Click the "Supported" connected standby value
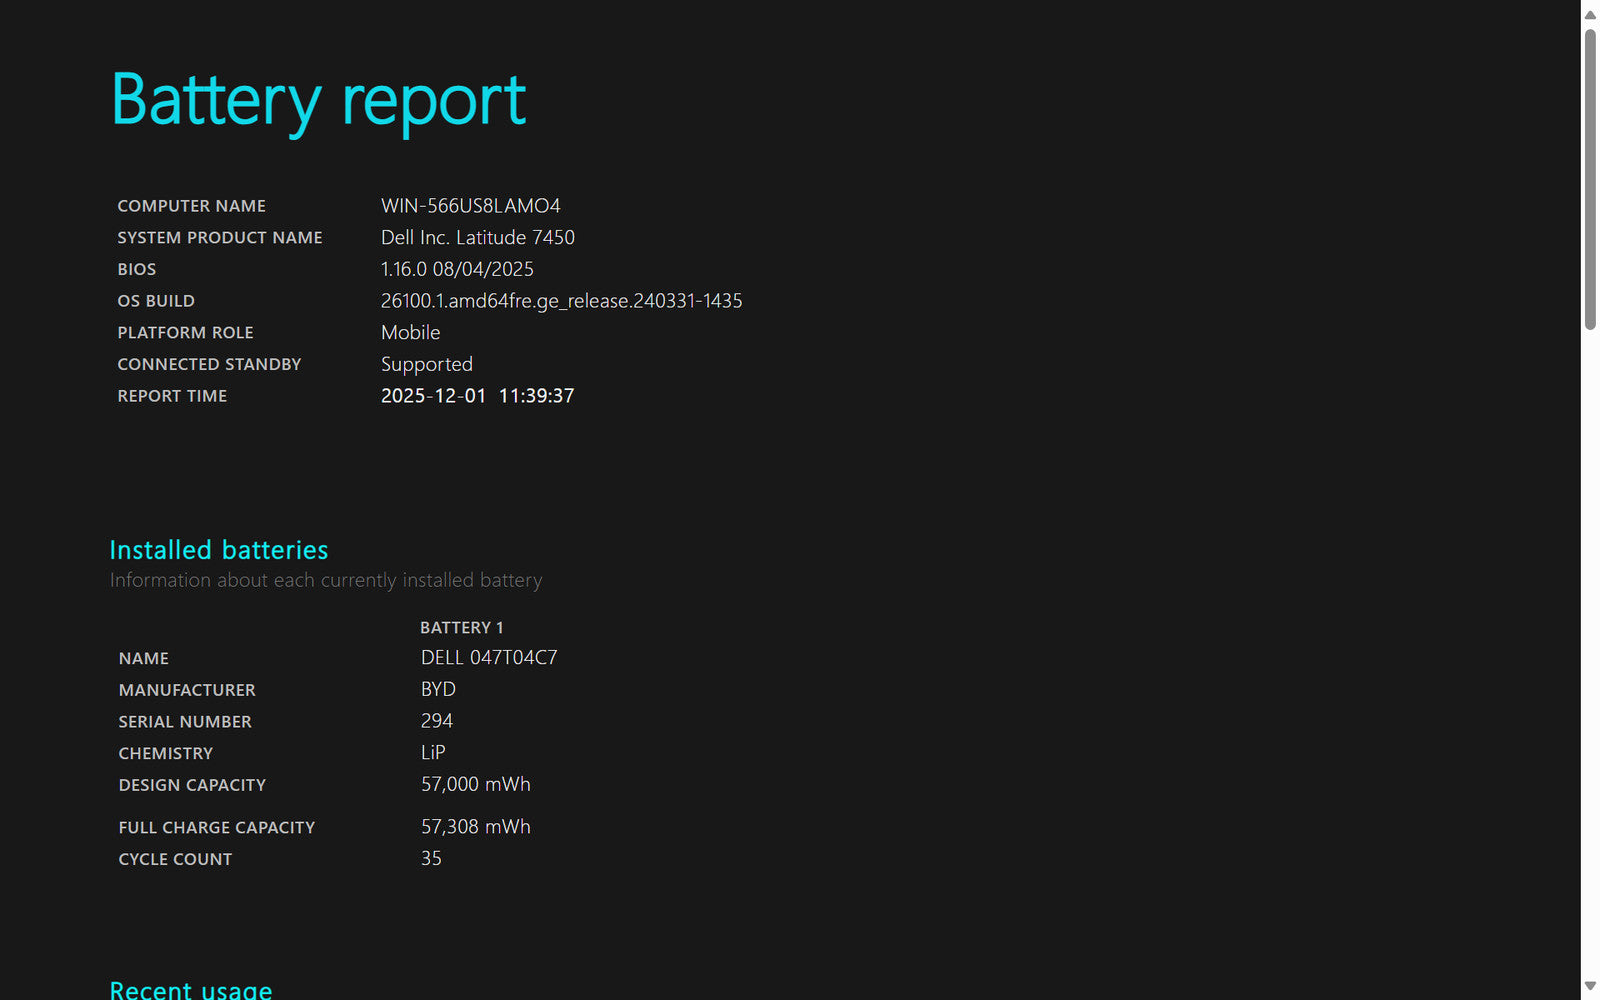The width and height of the screenshot is (1600, 1000). pyautogui.click(x=426, y=365)
